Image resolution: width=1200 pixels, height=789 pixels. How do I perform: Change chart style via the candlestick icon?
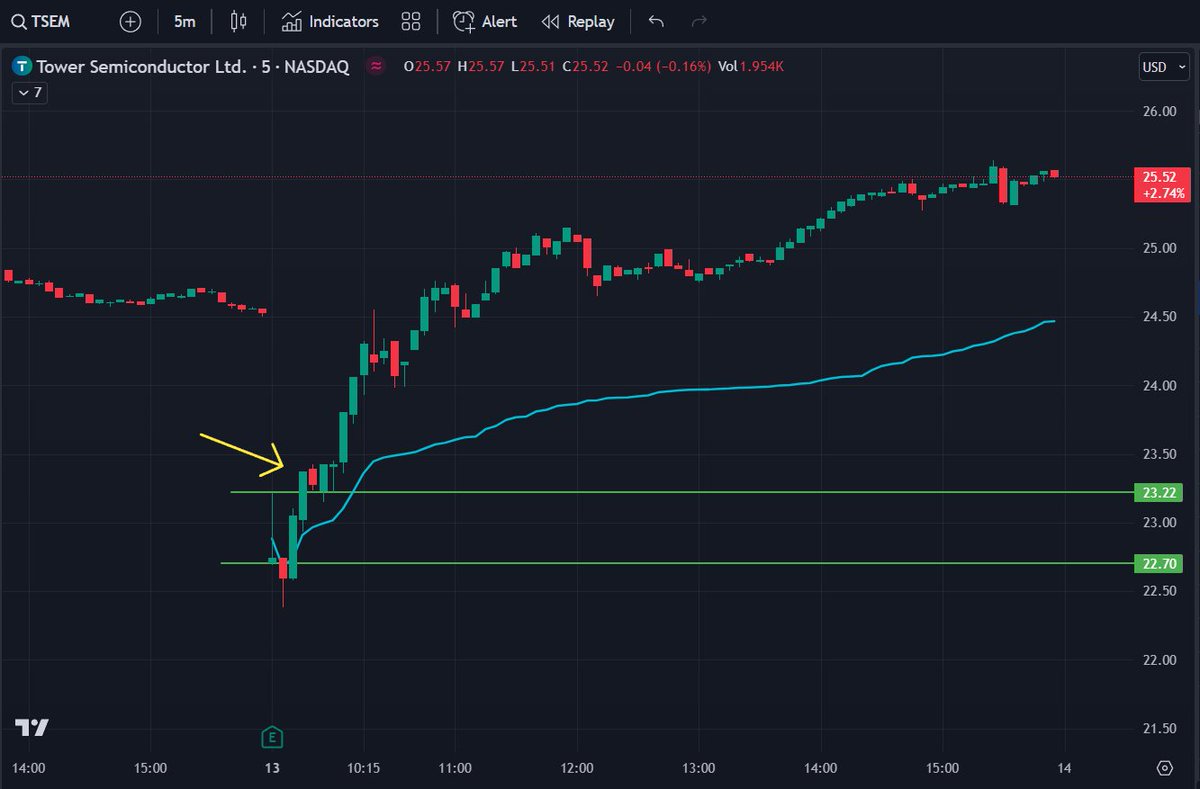[x=238, y=21]
